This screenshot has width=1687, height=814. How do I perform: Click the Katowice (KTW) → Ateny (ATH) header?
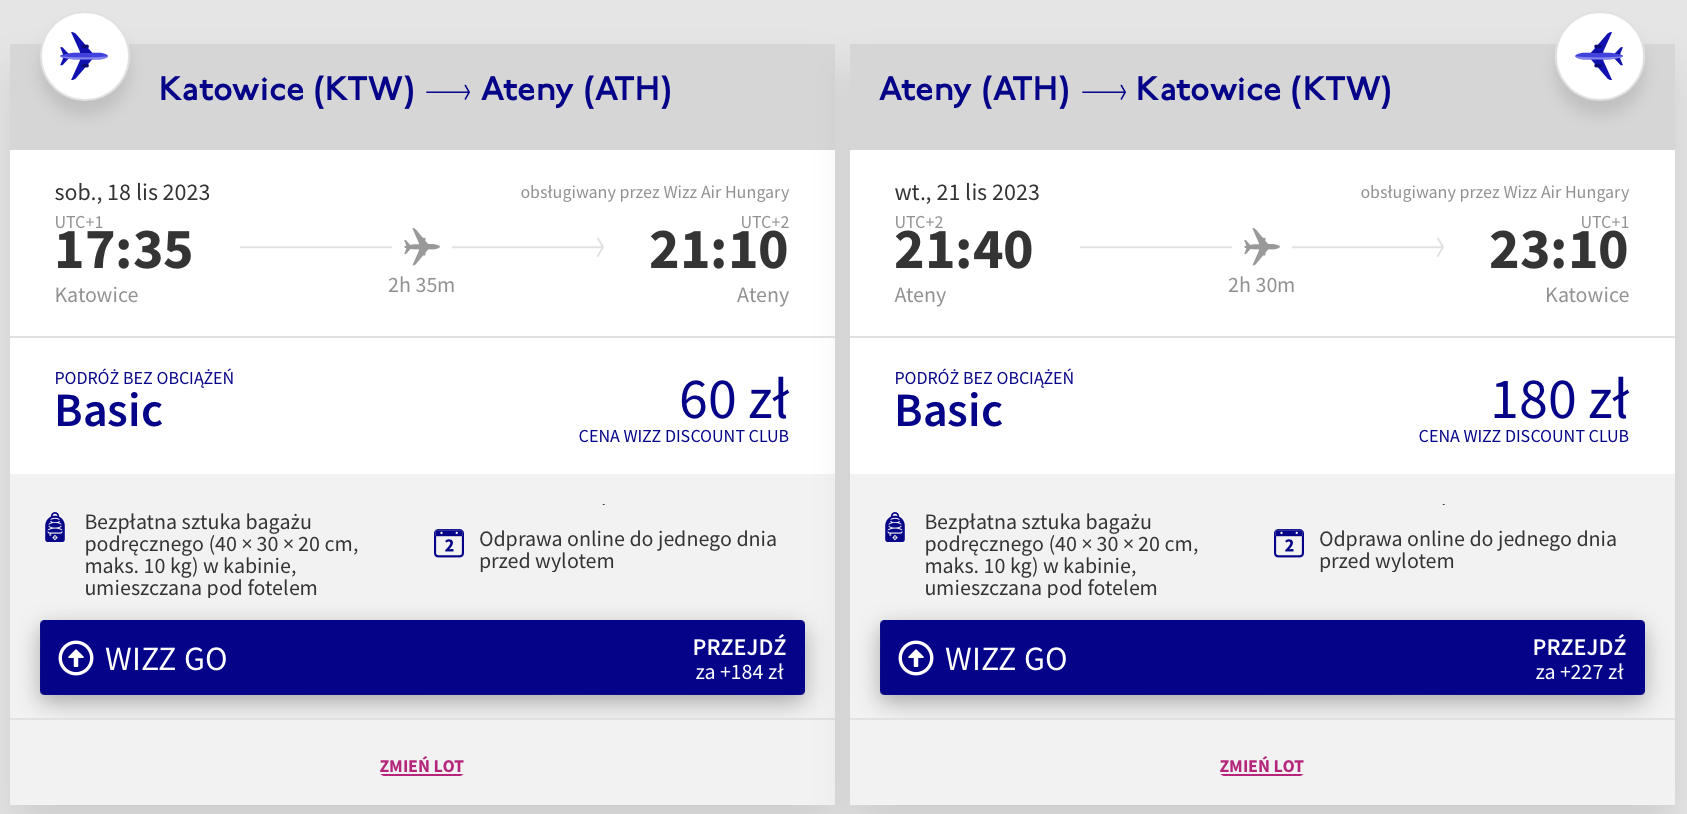coord(415,90)
